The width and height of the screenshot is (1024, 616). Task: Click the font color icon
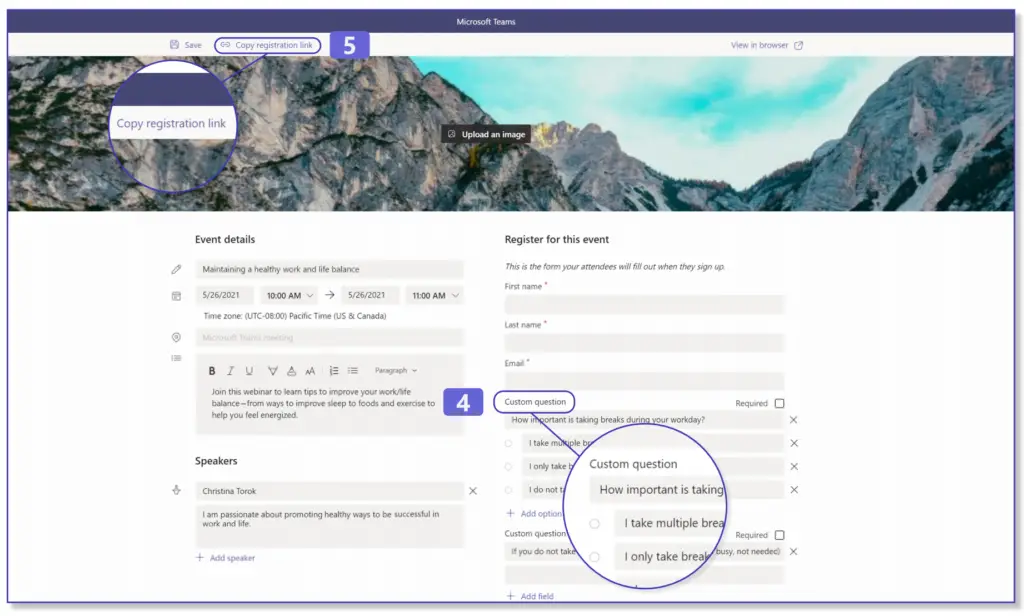click(x=291, y=371)
